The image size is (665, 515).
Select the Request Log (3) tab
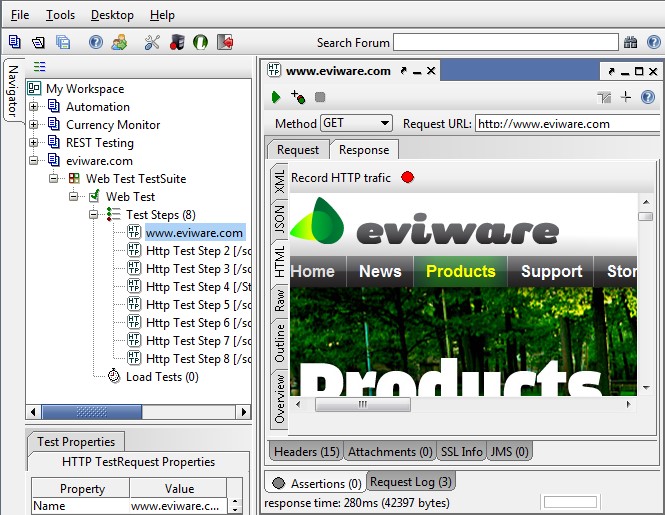(411, 482)
